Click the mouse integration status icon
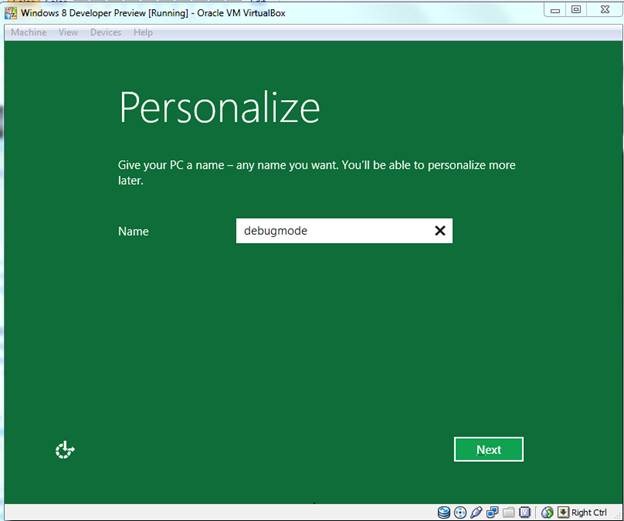This screenshot has height=521, width=624. [x=547, y=512]
